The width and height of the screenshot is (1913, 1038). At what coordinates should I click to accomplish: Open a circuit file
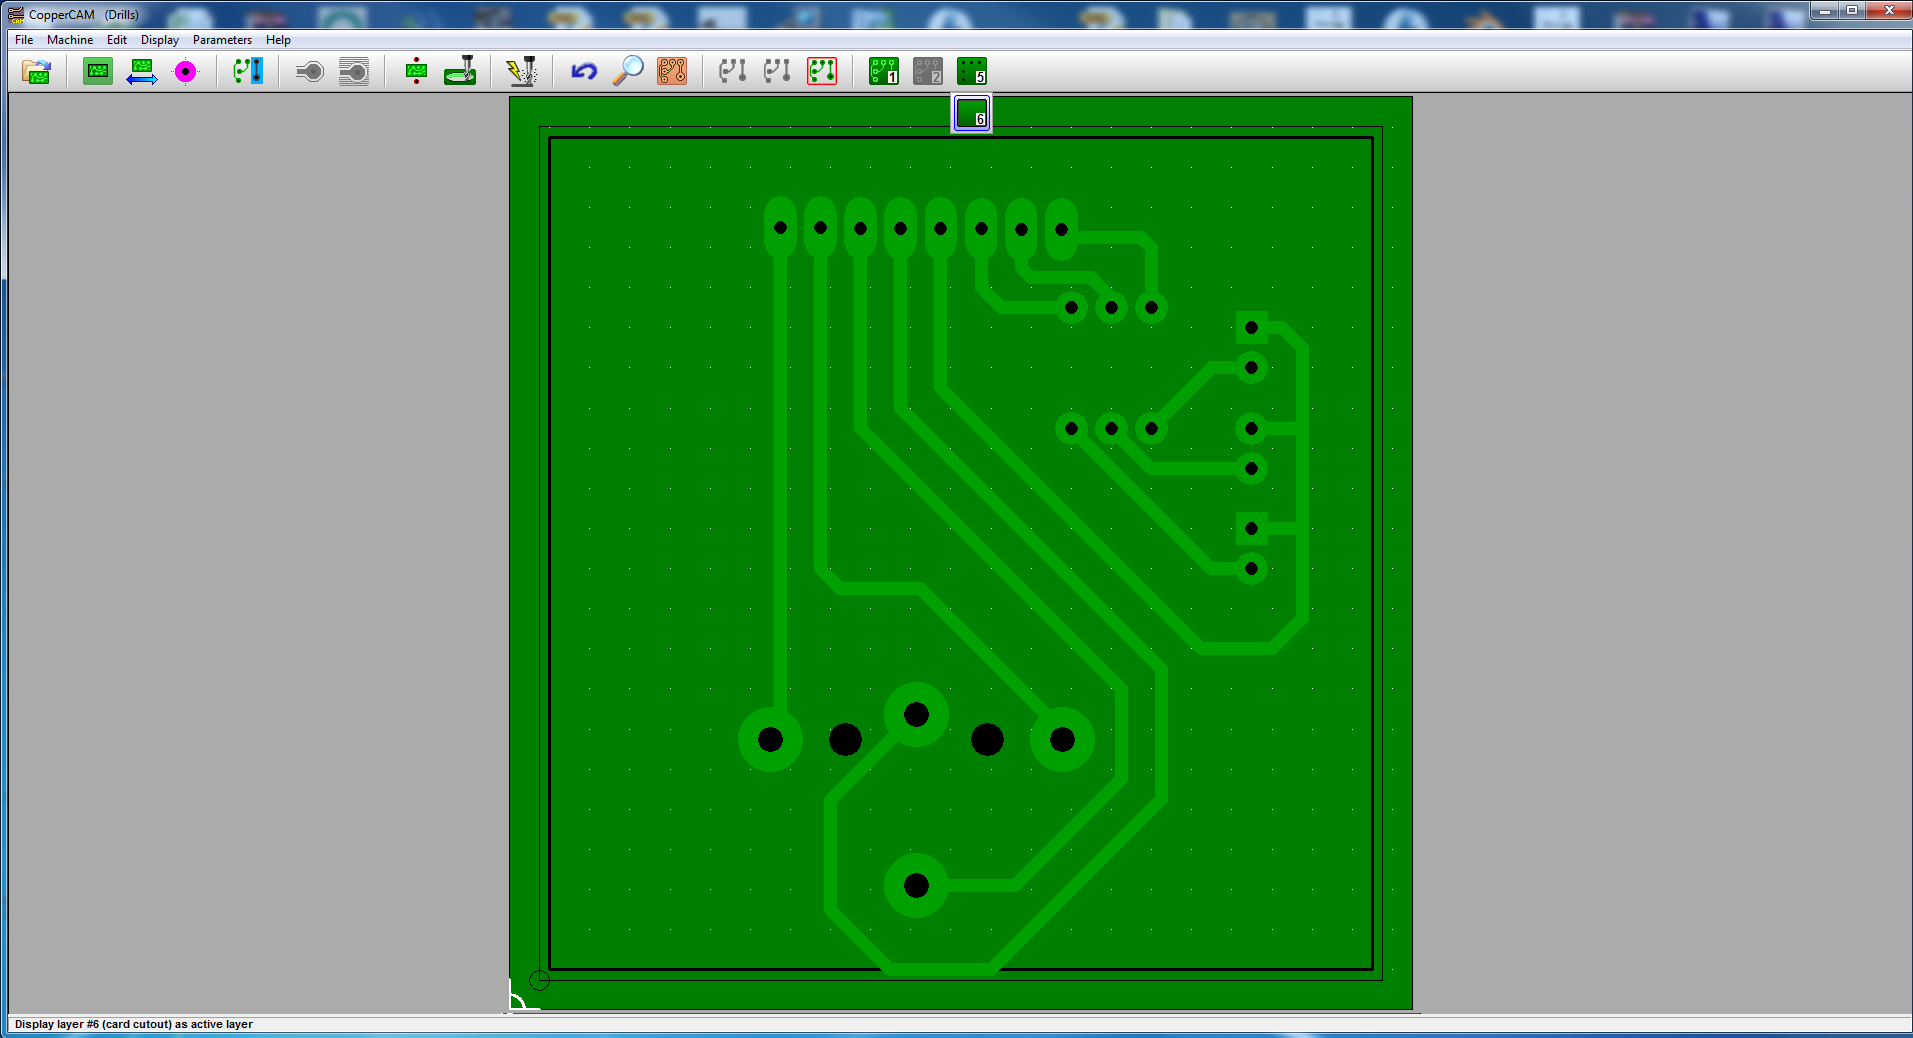(x=36, y=71)
